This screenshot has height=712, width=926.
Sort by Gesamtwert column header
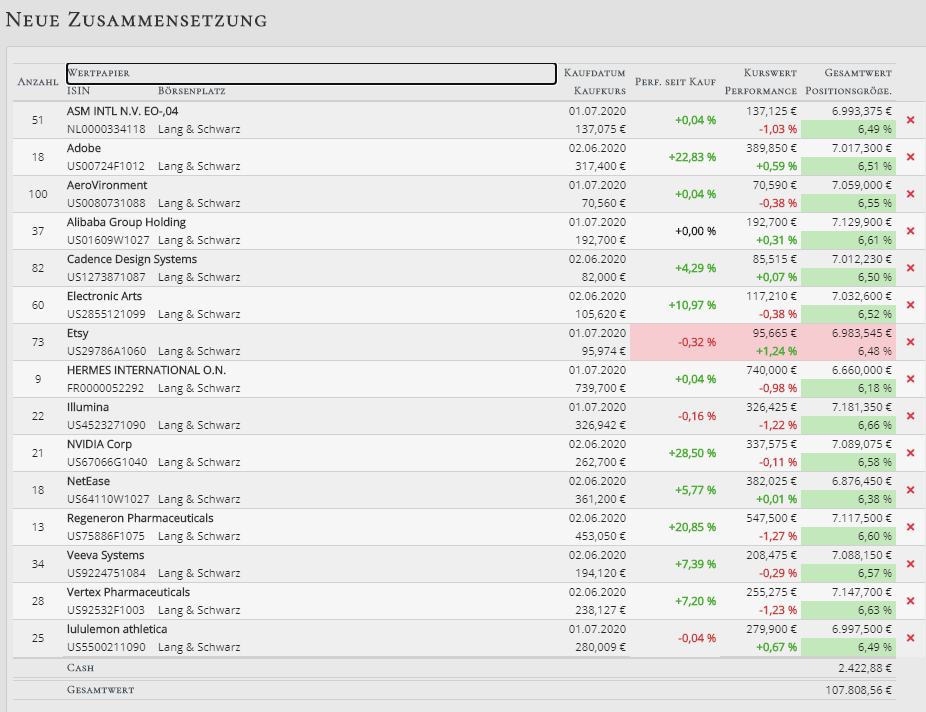(x=857, y=73)
